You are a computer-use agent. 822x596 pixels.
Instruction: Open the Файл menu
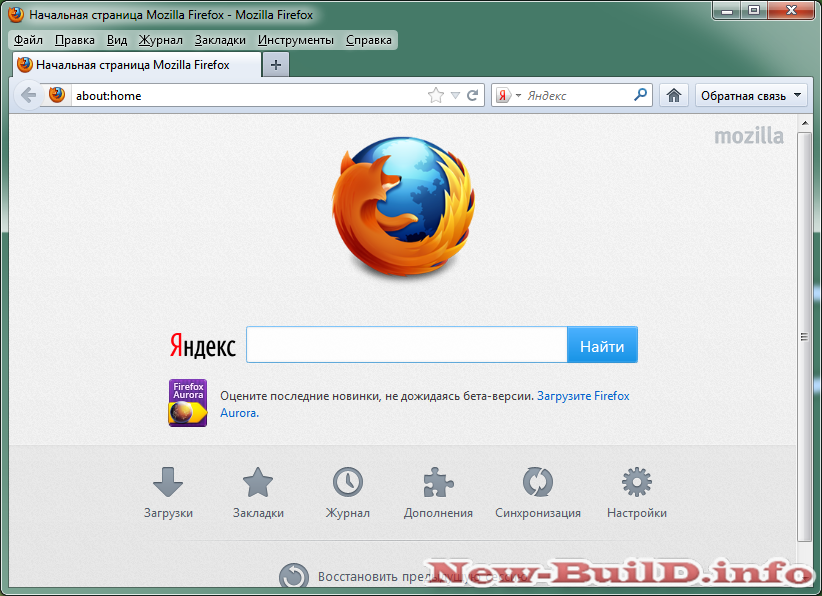point(28,40)
